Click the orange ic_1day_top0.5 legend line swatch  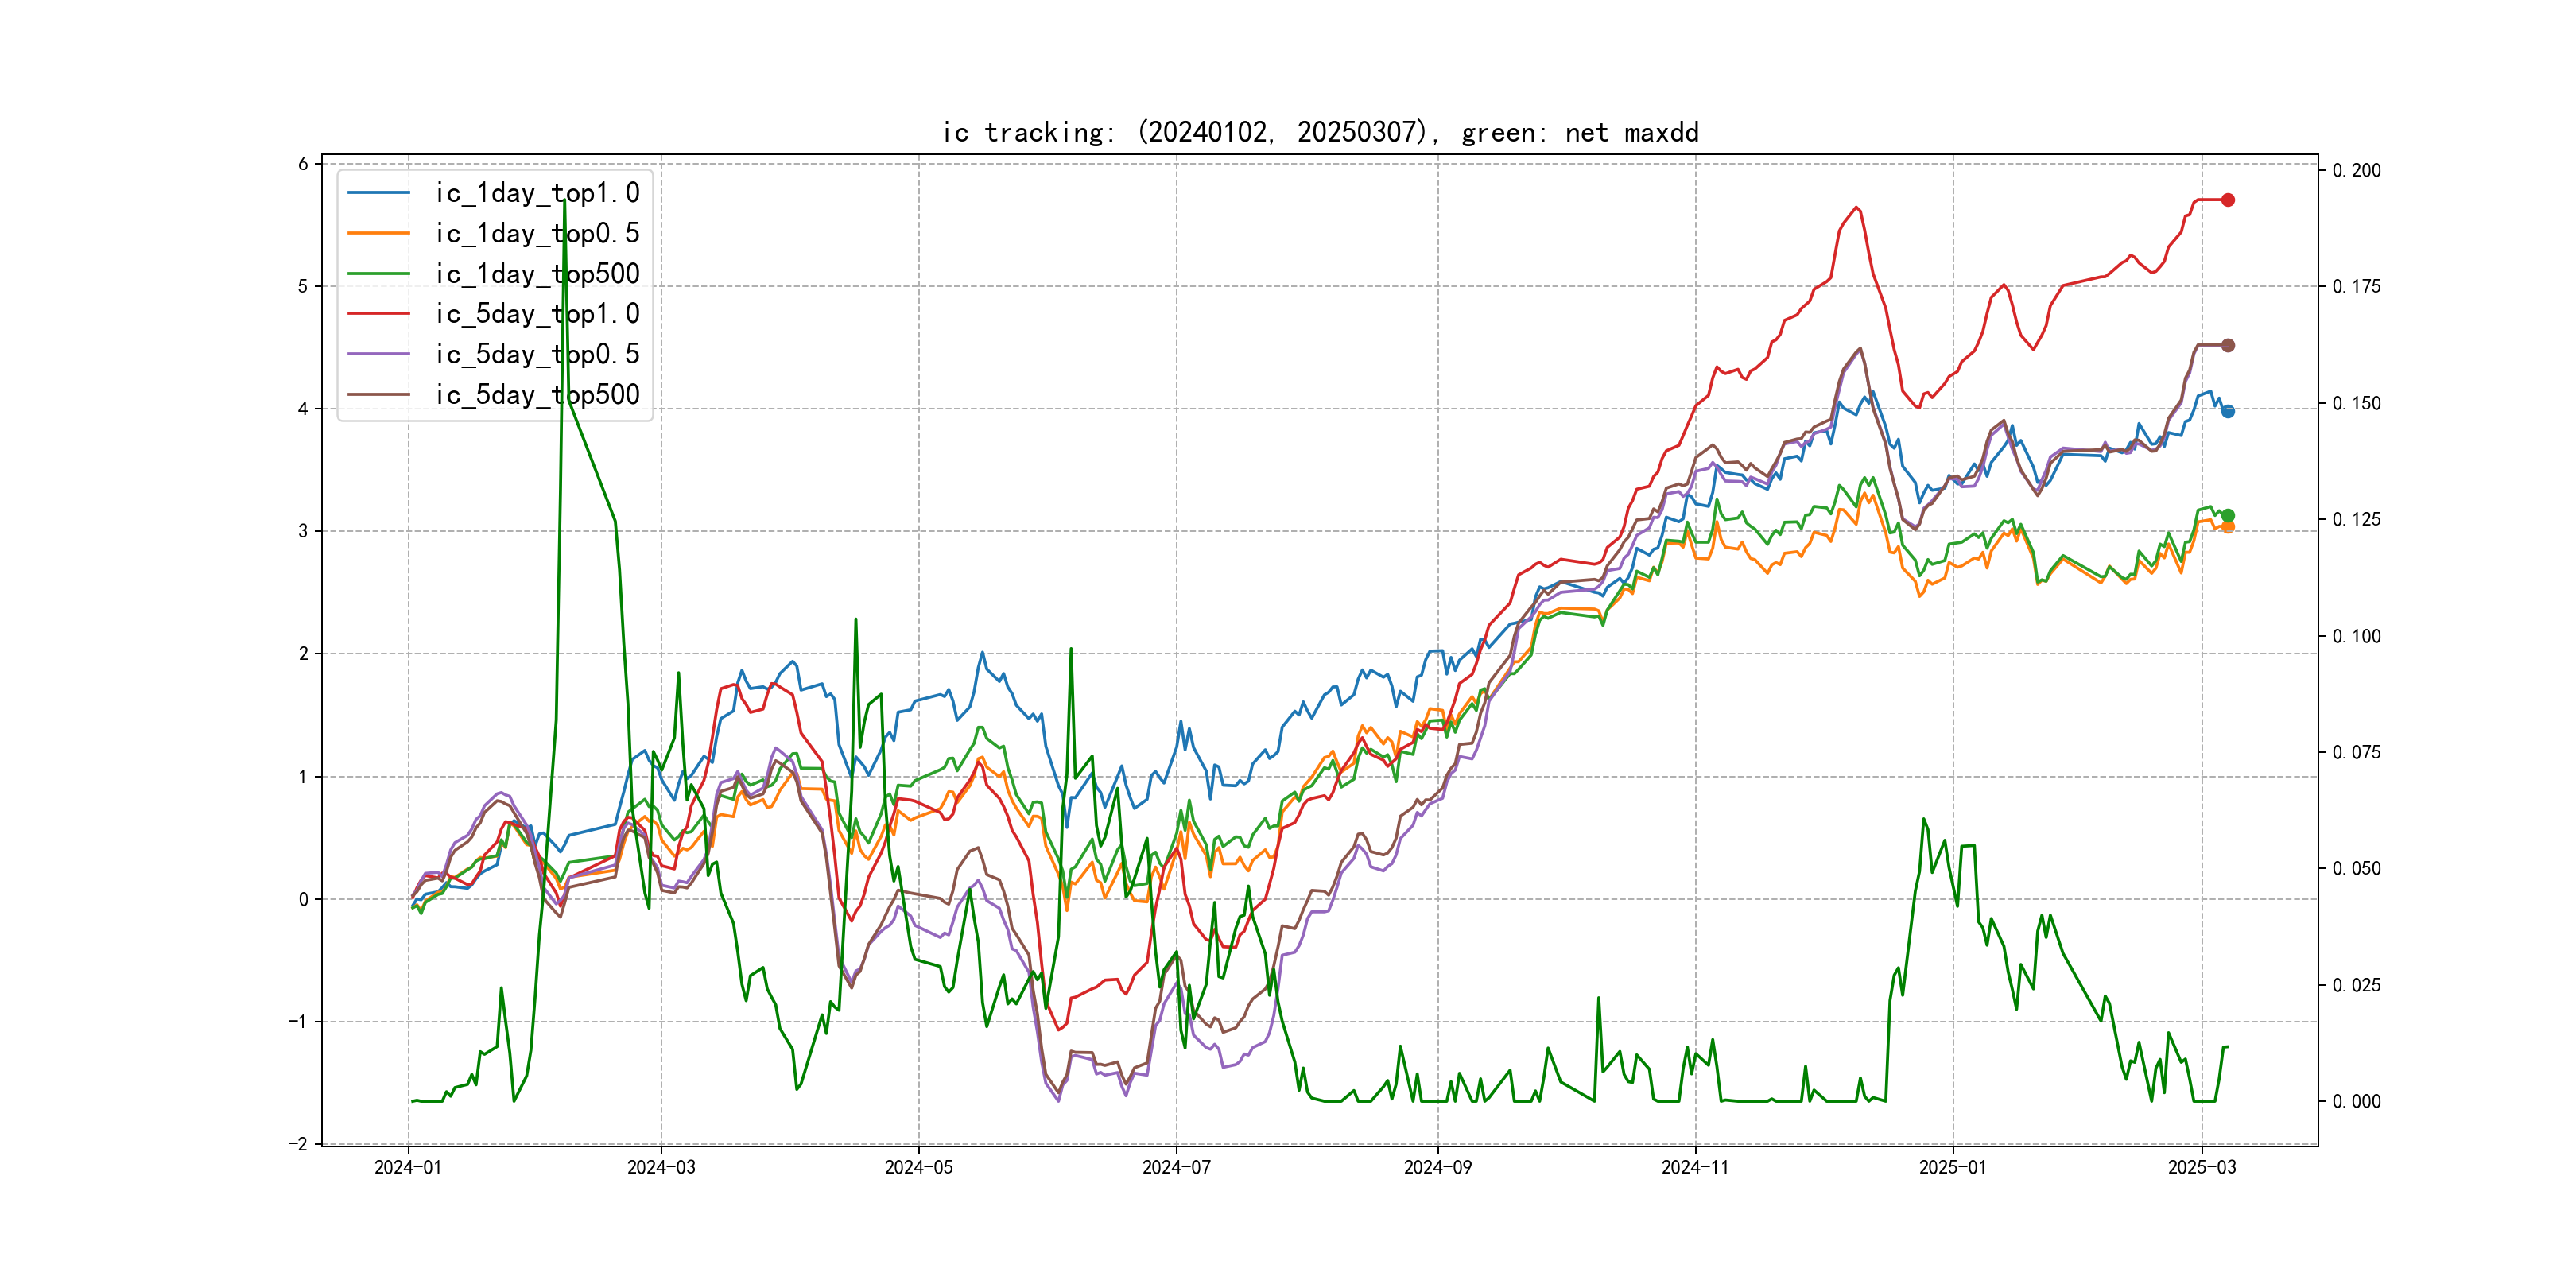[x=378, y=233]
